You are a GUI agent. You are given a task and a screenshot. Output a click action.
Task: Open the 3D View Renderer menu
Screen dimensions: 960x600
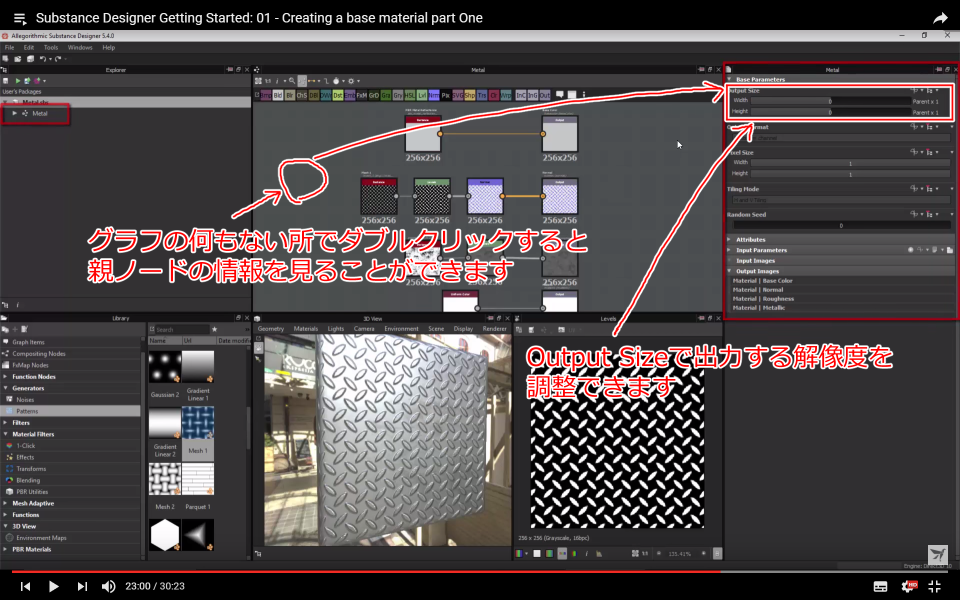pyautogui.click(x=494, y=329)
